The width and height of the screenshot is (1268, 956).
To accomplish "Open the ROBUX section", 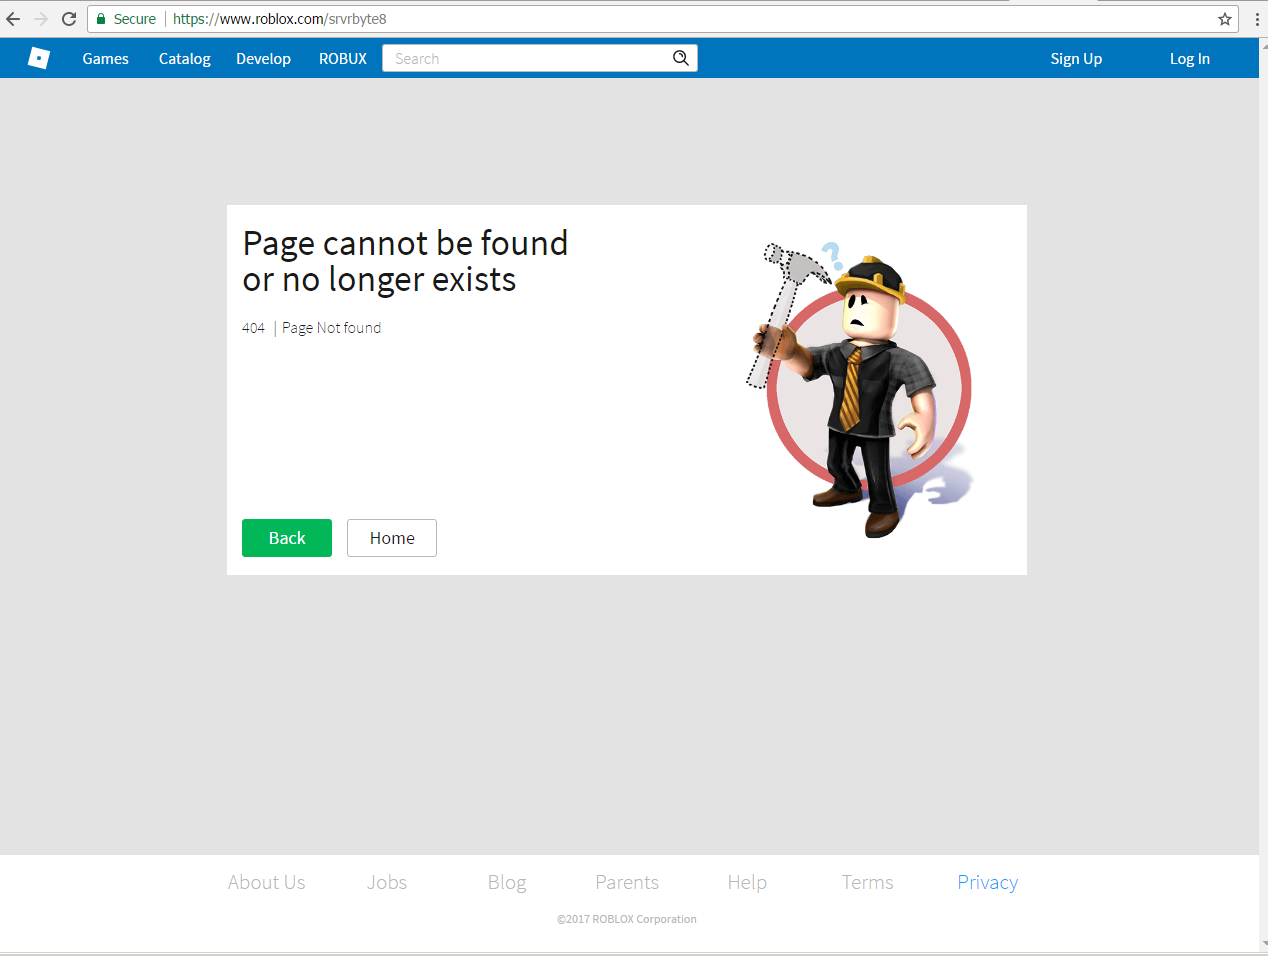I will pyautogui.click(x=342, y=58).
